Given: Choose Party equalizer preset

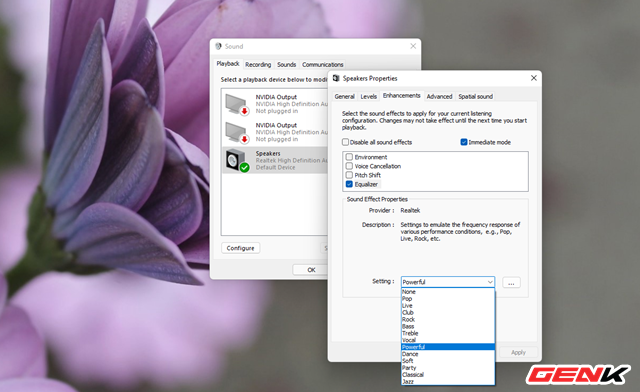Looking at the screenshot, I should 448,368.
